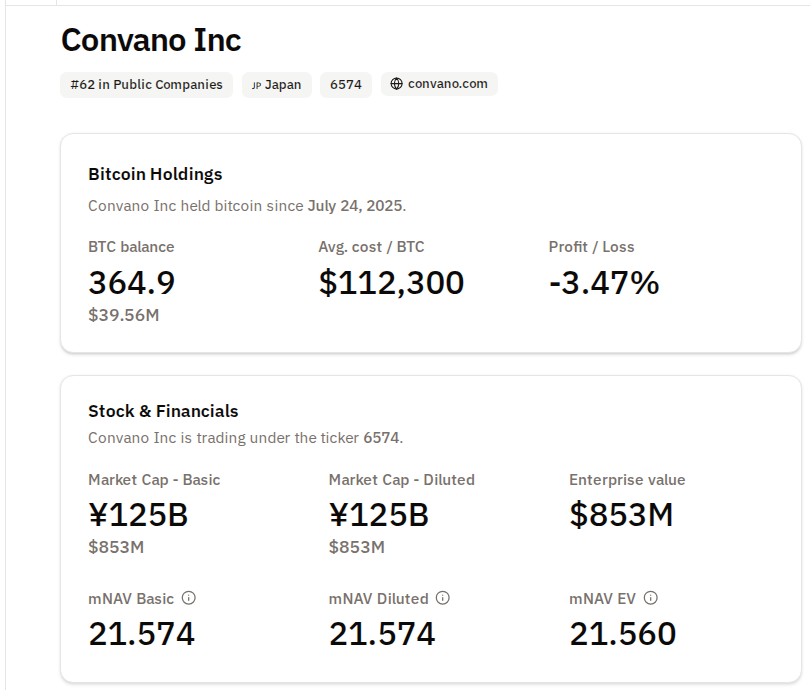Click the ¥125B value under Market Cap - Diluted
The image size is (810, 690).
(378, 515)
